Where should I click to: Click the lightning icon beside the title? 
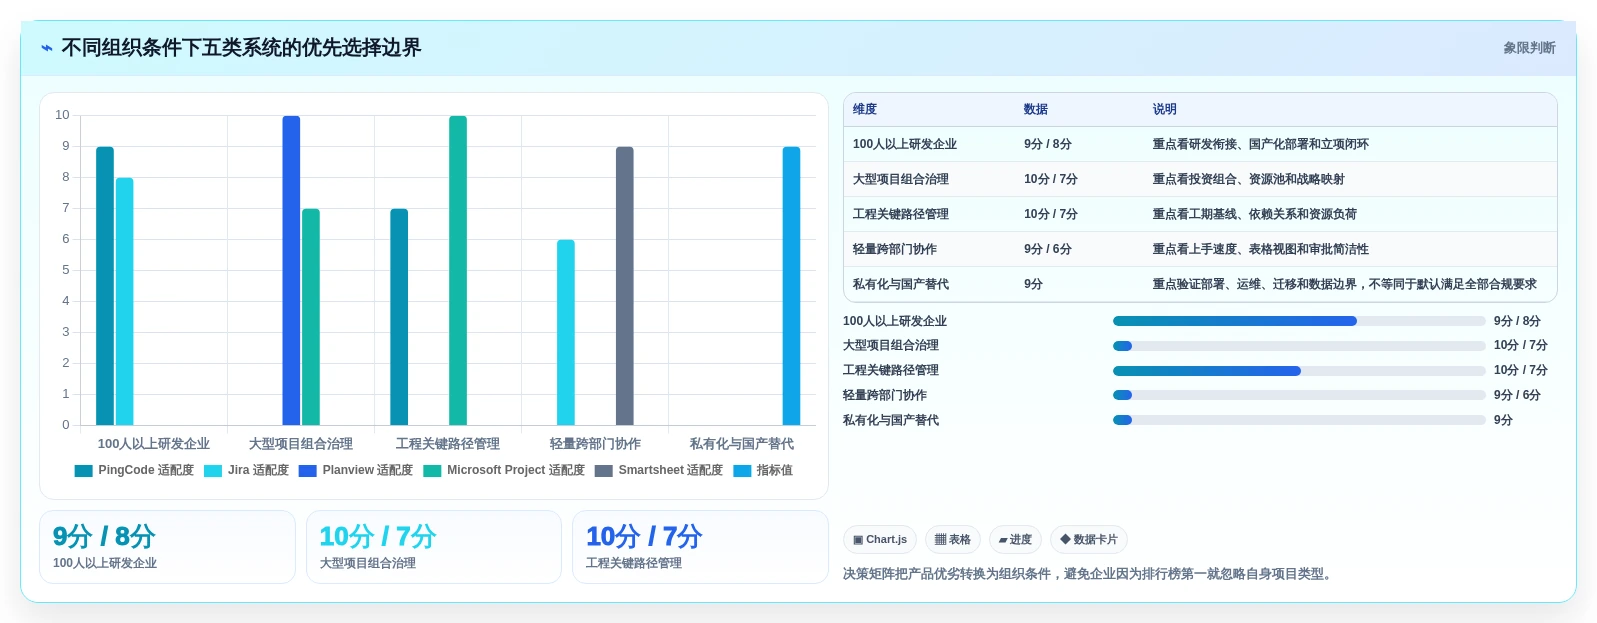pos(47,48)
